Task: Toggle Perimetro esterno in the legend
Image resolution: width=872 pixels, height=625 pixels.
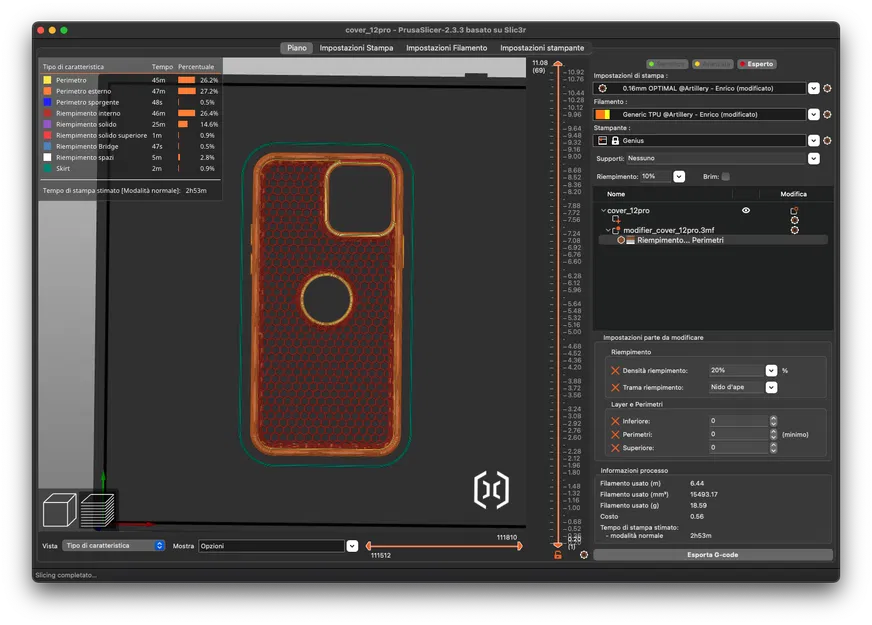Action: click(83, 91)
